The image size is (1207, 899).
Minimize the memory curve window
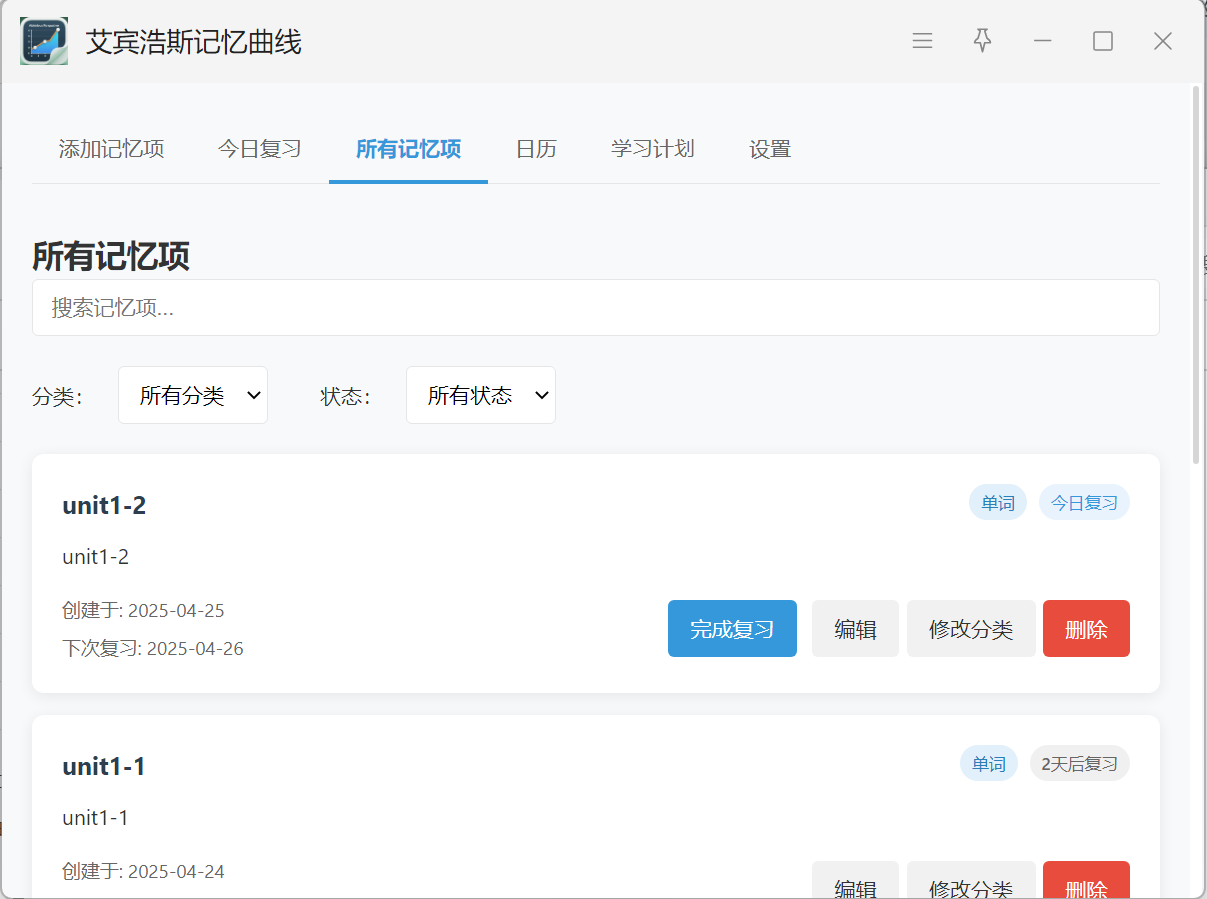click(1043, 41)
